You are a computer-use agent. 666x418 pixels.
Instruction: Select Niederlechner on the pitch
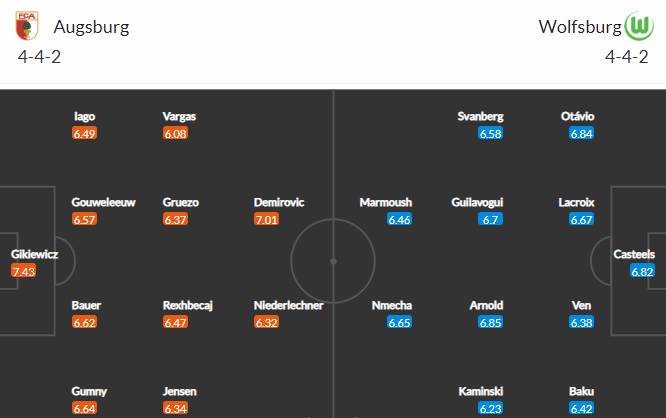tap(288, 305)
